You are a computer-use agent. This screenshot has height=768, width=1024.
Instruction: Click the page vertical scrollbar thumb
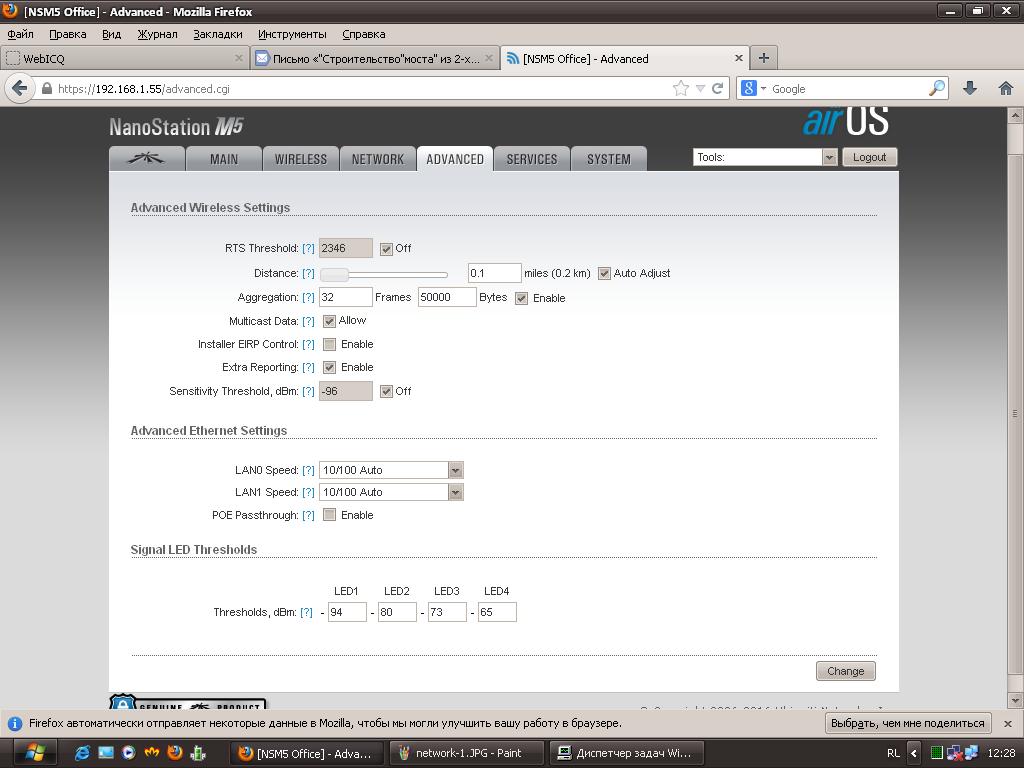pos(1014,413)
